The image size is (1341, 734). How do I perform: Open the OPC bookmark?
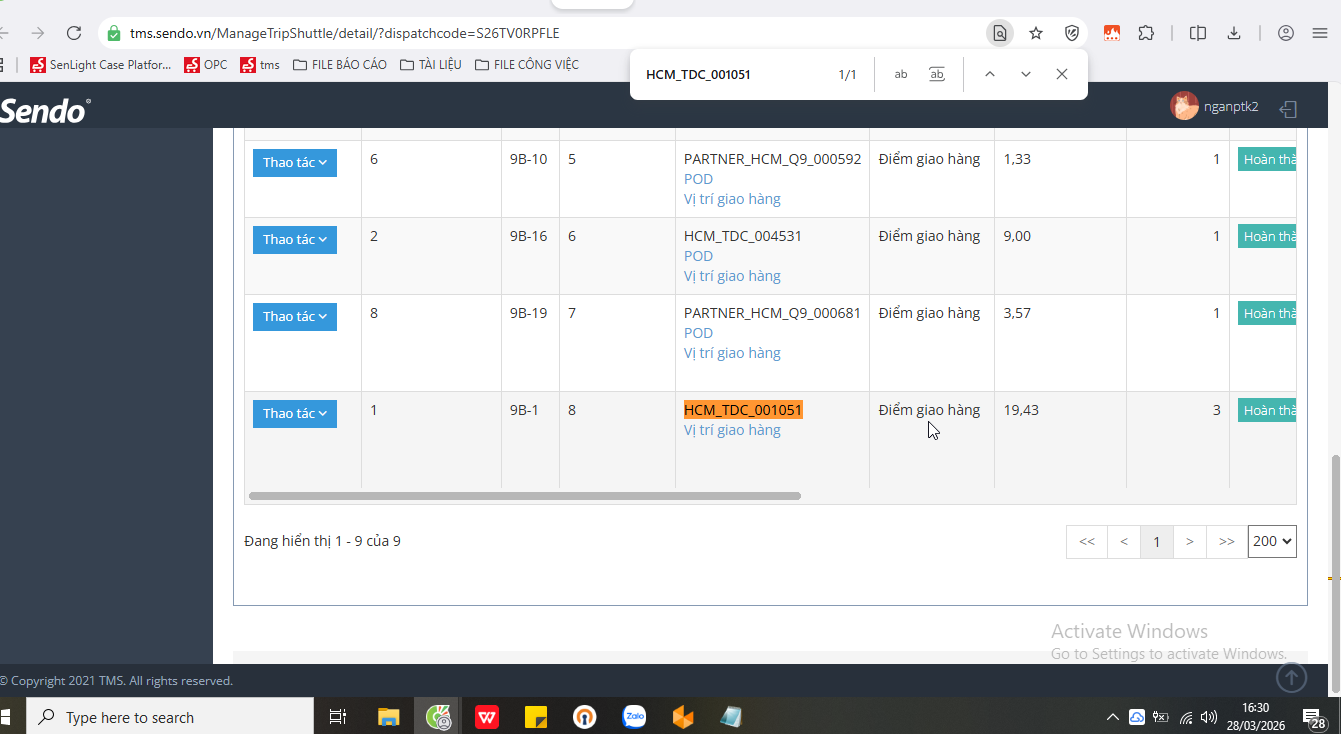pos(206,65)
